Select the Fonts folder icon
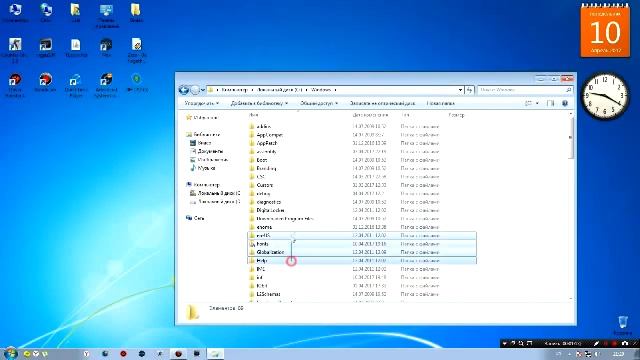The width and height of the screenshot is (640, 360). coord(252,244)
